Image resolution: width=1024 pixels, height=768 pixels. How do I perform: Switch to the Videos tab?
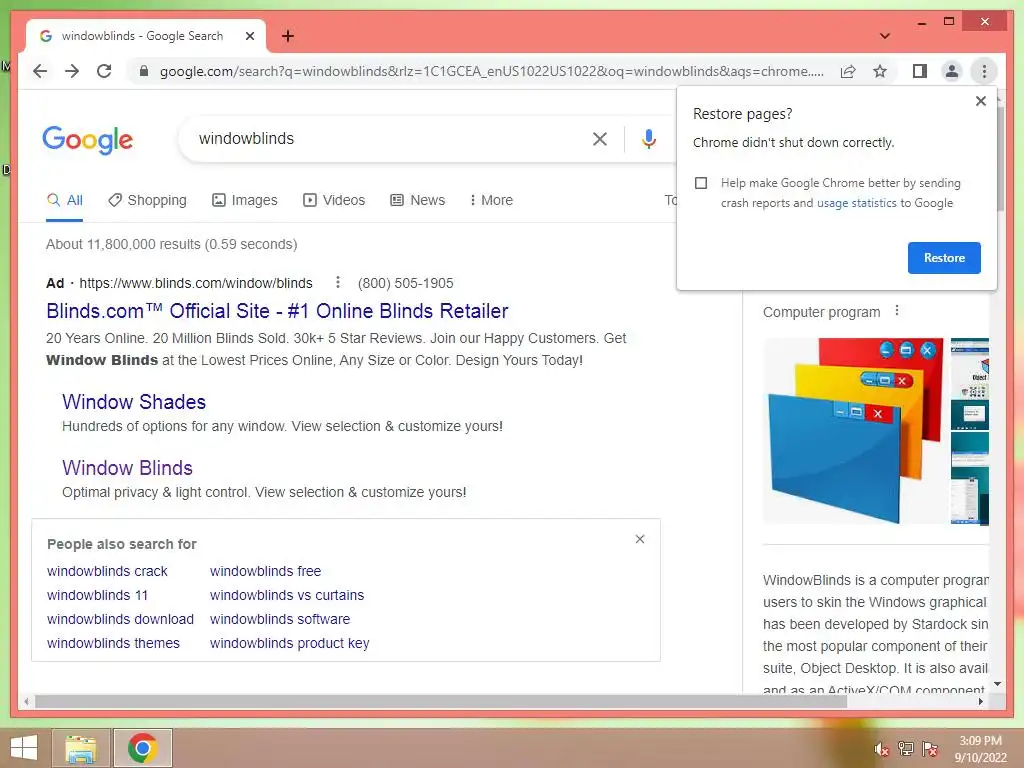[334, 200]
